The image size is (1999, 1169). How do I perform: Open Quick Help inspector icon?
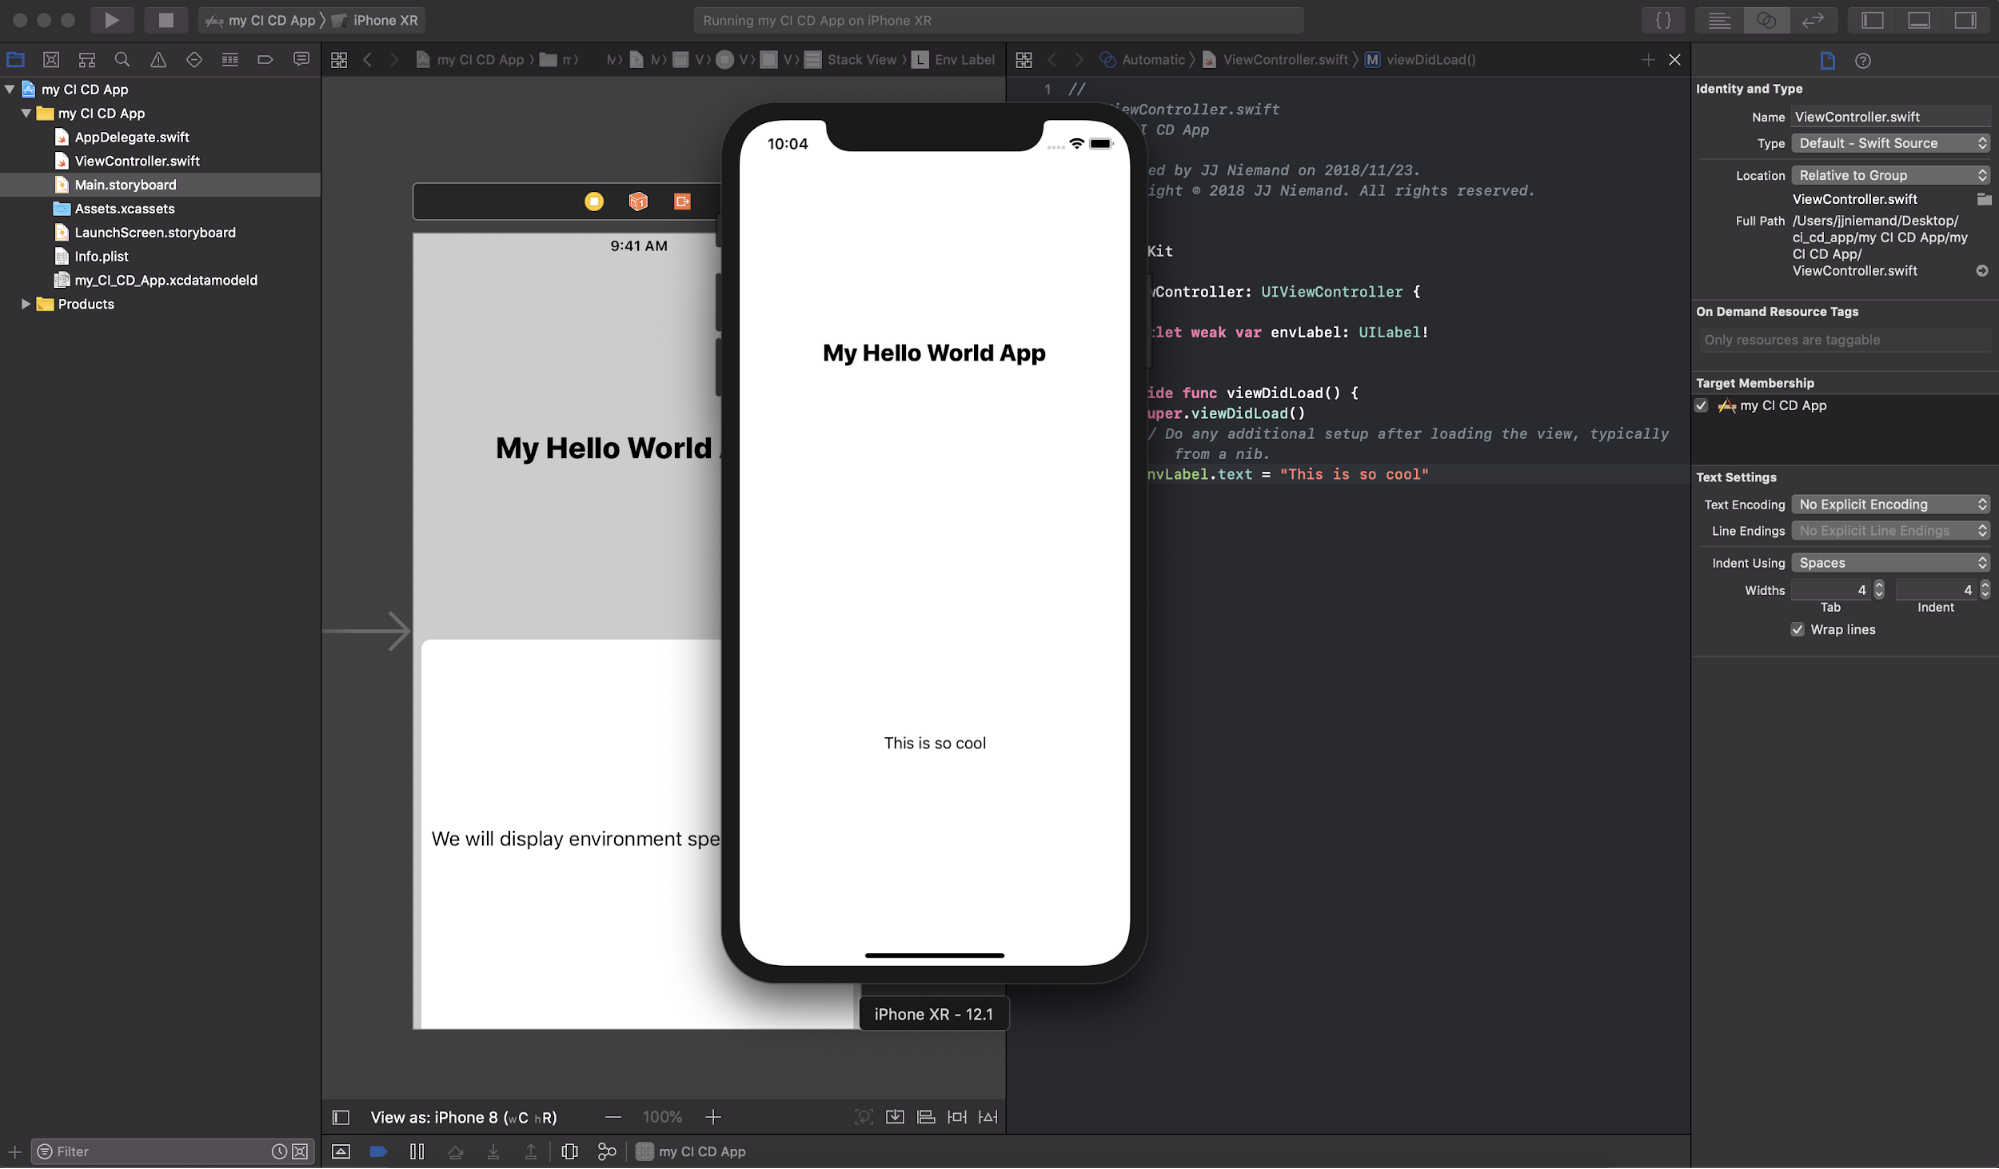pos(1862,61)
